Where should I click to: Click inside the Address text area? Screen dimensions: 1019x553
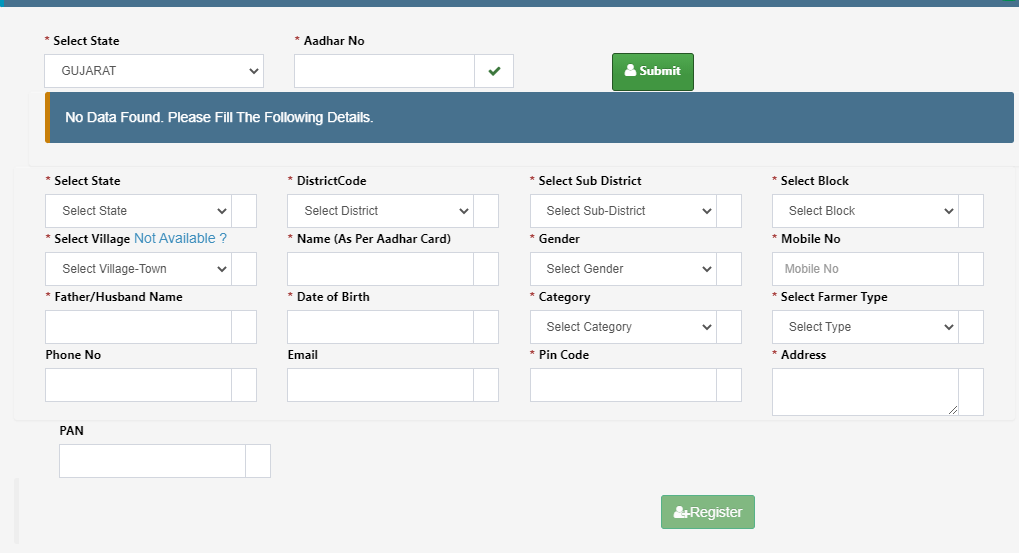(865, 392)
